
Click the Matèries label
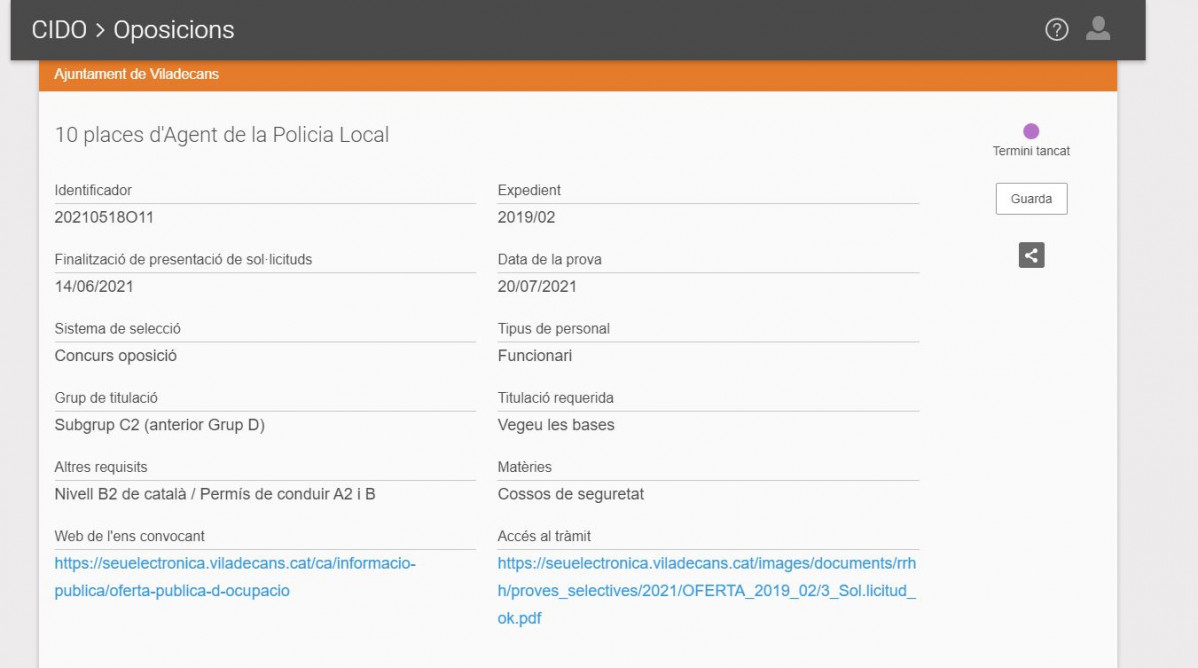click(524, 467)
